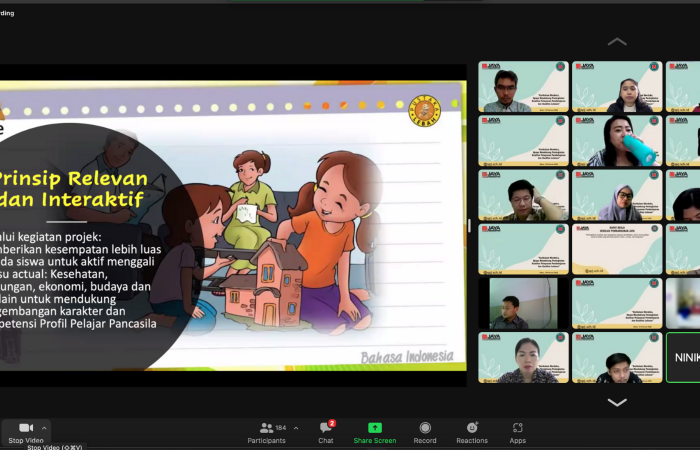
Task: Show next gallery page with down chevron
Action: click(617, 403)
